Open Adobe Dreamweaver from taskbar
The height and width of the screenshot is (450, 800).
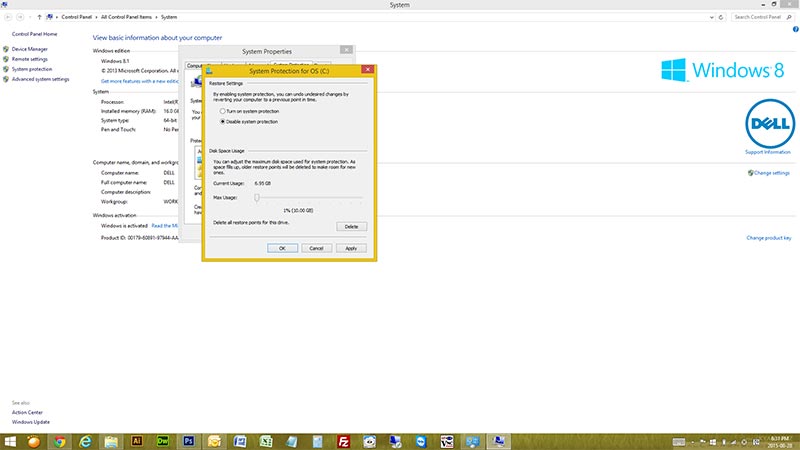click(x=163, y=441)
